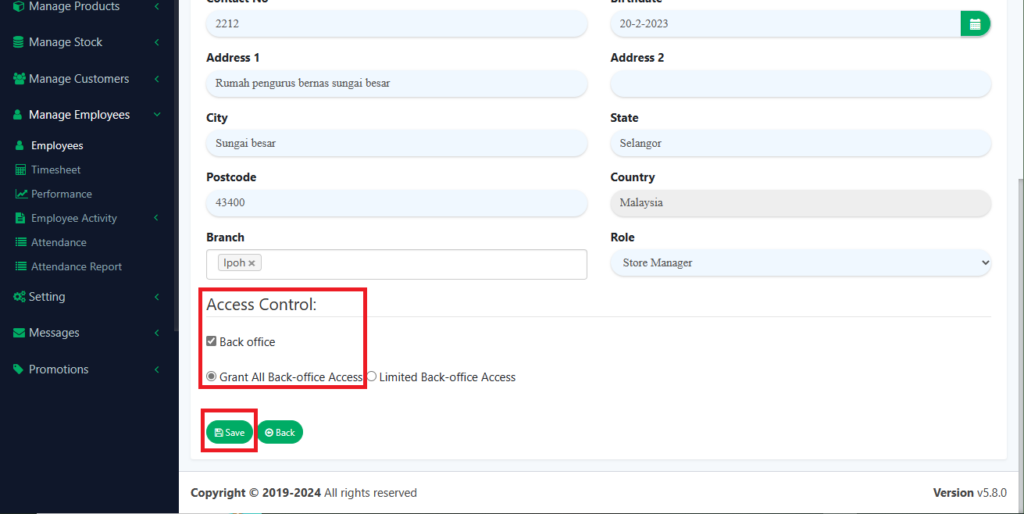
Task: Remove the Ipoh branch tag
Action: coord(252,263)
